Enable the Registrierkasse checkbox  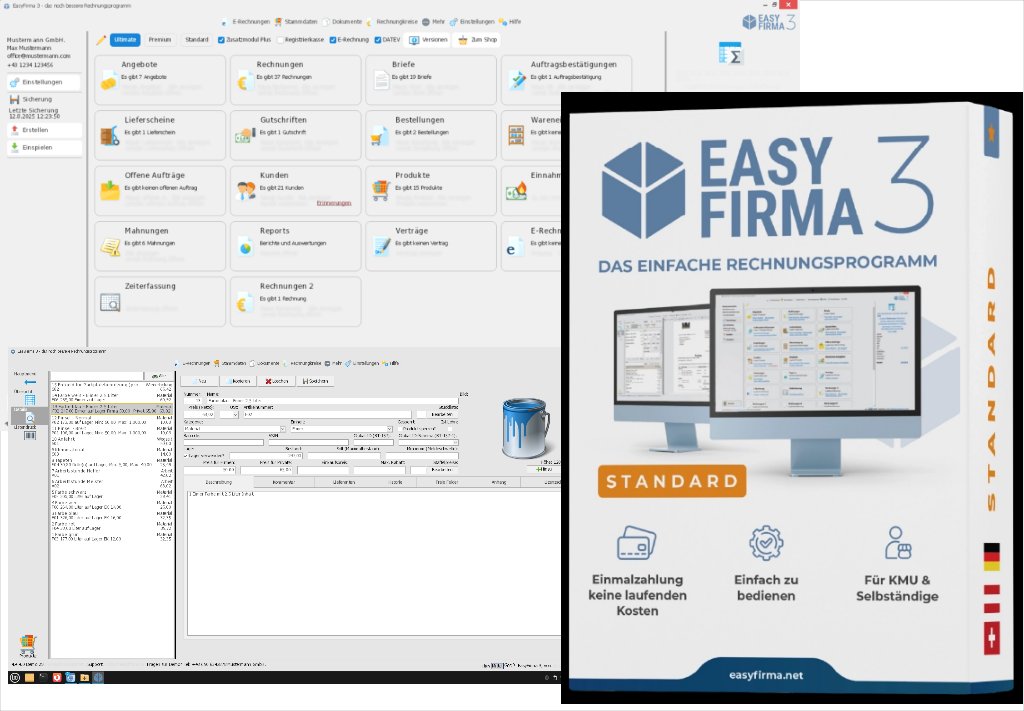click(281, 40)
